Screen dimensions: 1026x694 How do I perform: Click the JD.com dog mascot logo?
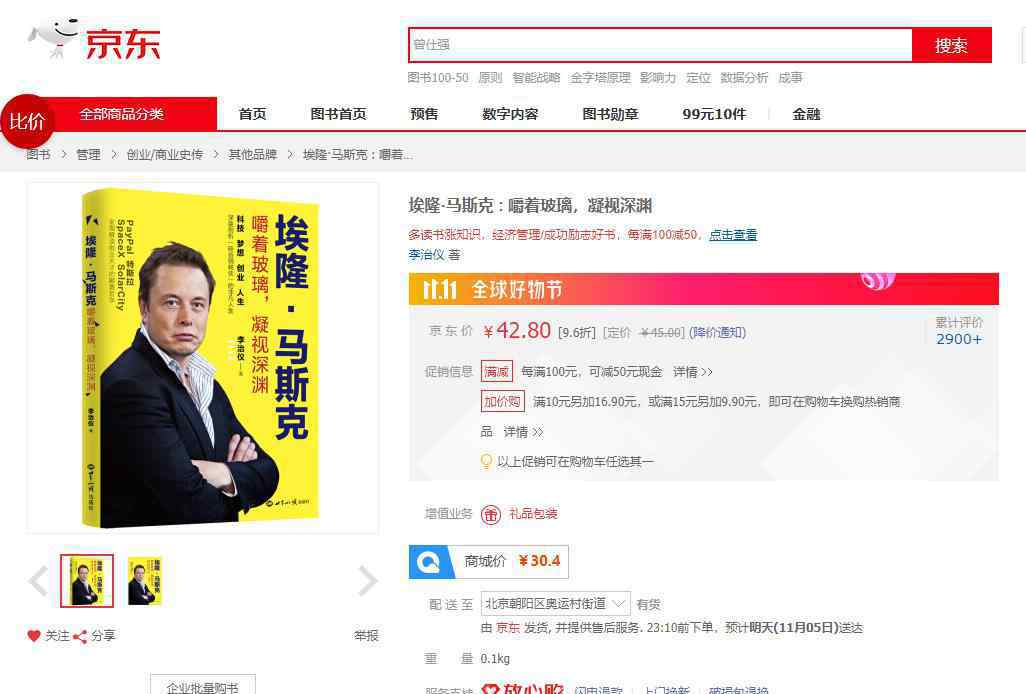pos(54,39)
